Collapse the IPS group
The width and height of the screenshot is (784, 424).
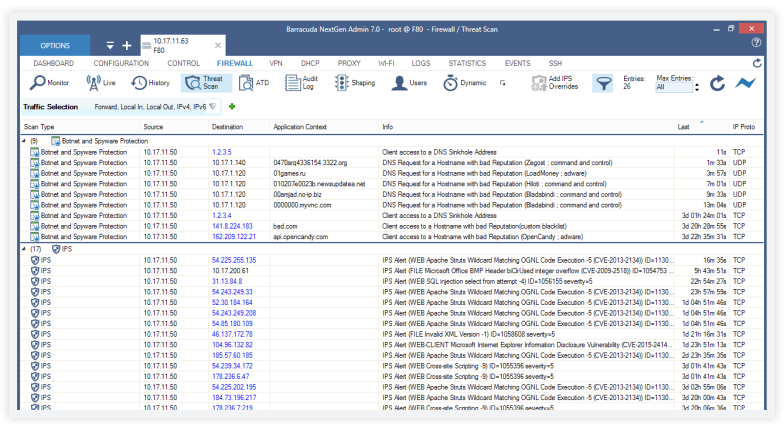point(24,249)
